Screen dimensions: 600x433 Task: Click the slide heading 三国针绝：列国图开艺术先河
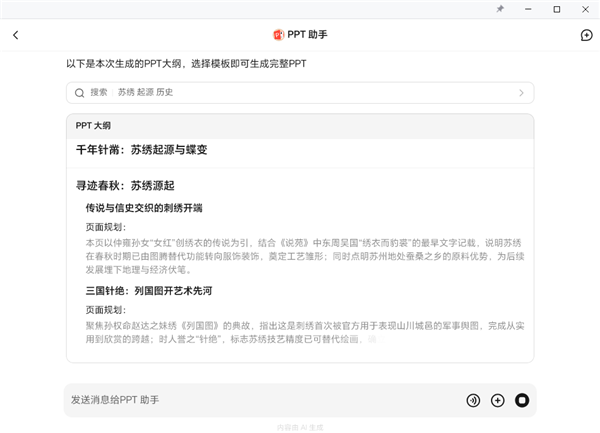point(148,291)
